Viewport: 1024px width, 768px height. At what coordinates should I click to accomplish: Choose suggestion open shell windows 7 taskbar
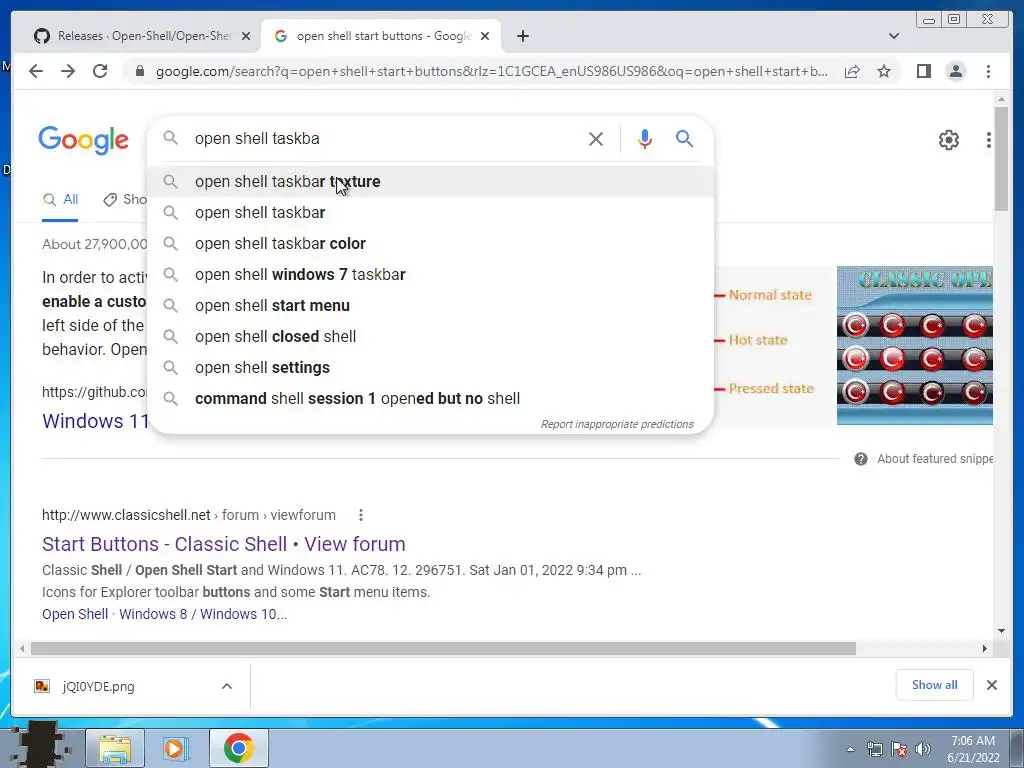[x=431, y=275]
